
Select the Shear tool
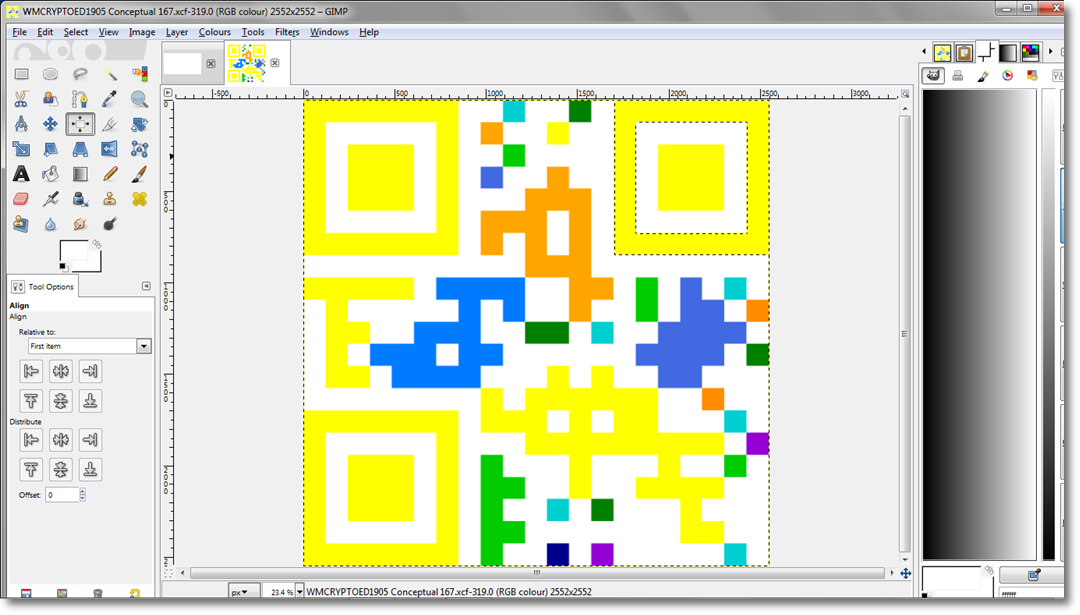click(50, 149)
